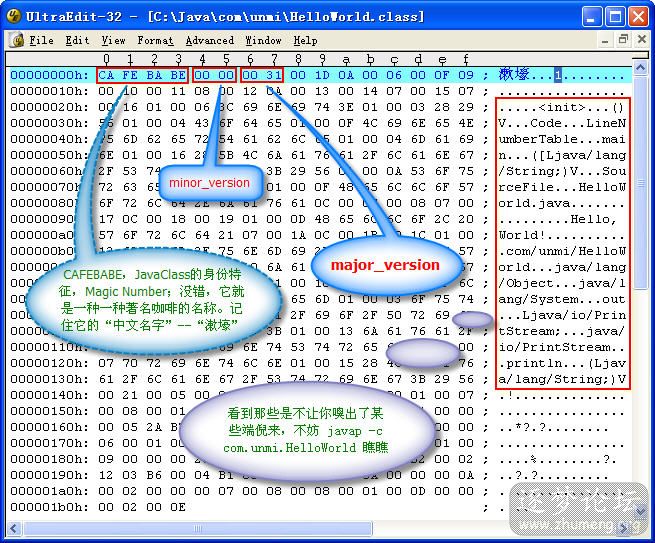
Task: Click the ASCII text '.println...(Ljav'
Action: 562,363
